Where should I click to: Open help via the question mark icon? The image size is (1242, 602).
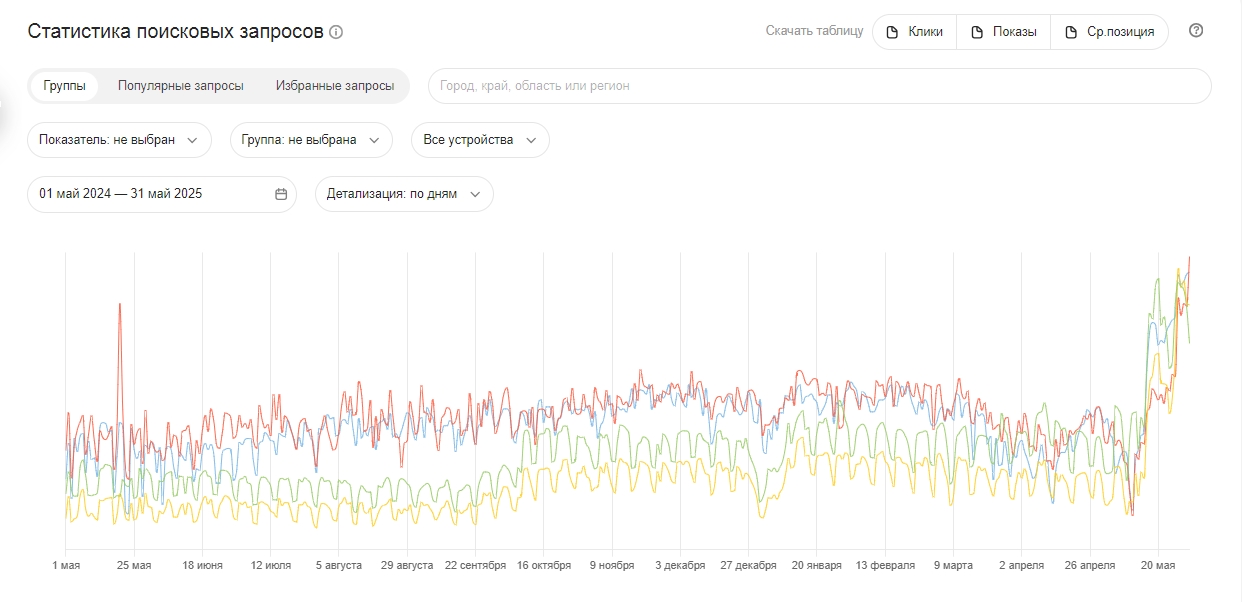pos(1196,30)
